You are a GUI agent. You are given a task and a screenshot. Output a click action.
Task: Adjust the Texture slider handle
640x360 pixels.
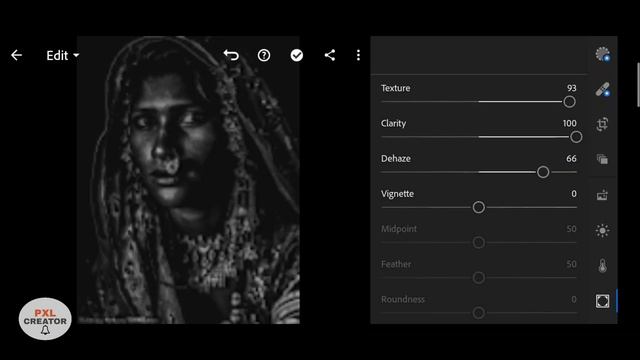569,102
